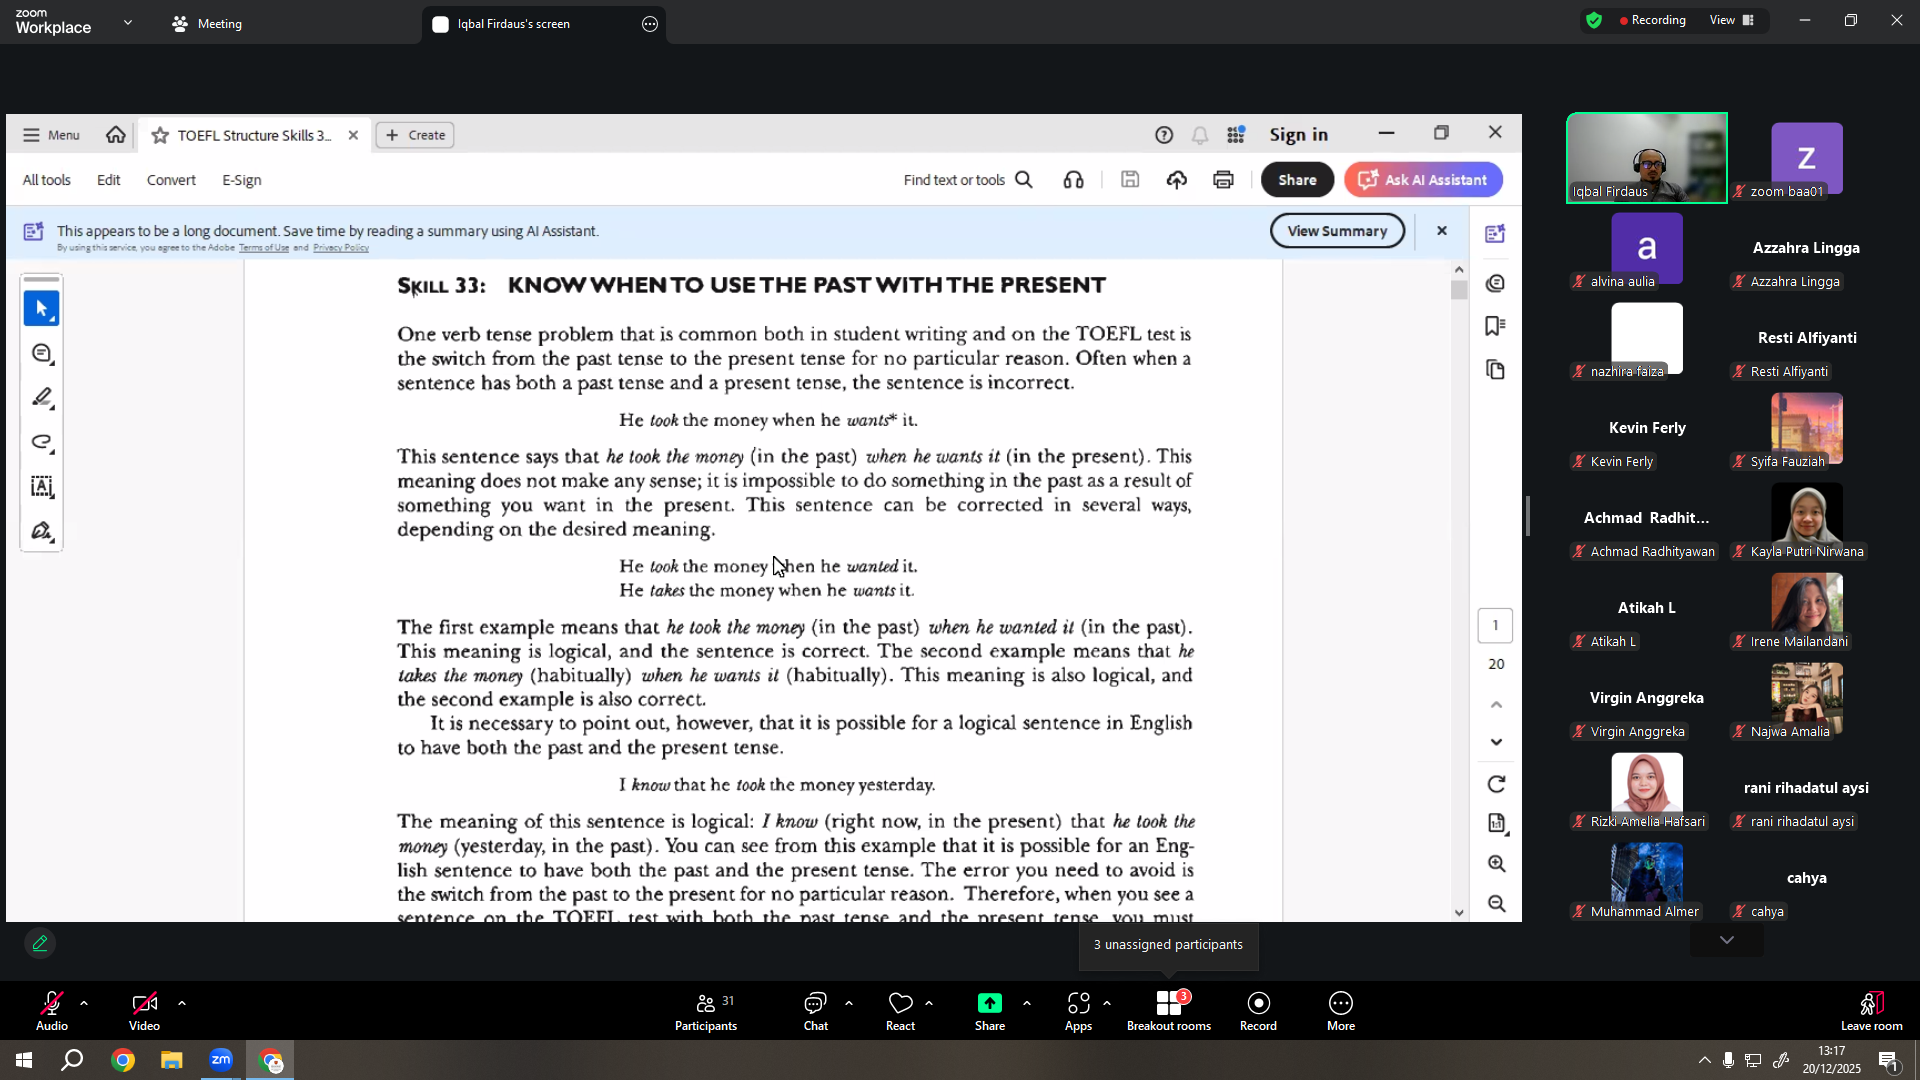Open the Fill and Sign tool
The height and width of the screenshot is (1080, 1920).
(41, 531)
